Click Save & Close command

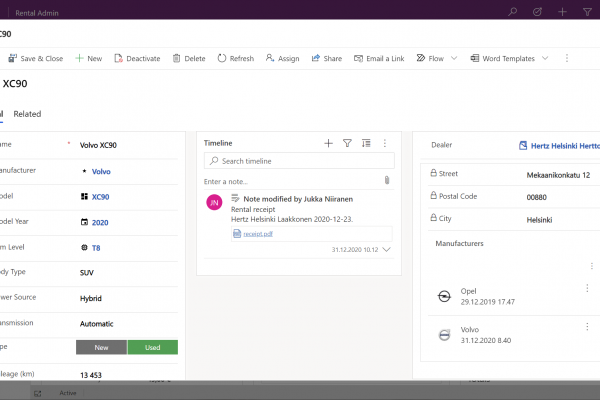click(x=36, y=58)
